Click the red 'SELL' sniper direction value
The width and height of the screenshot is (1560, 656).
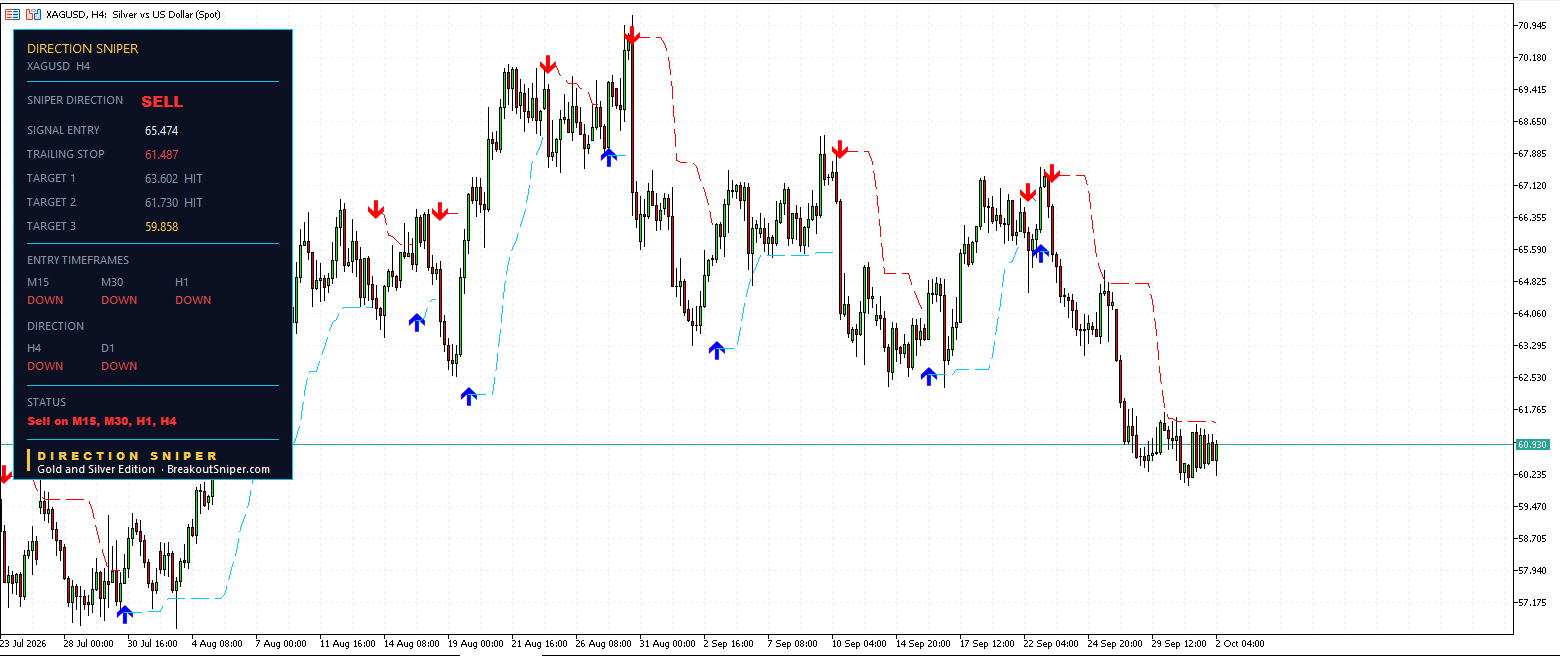[x=162, y=101]
